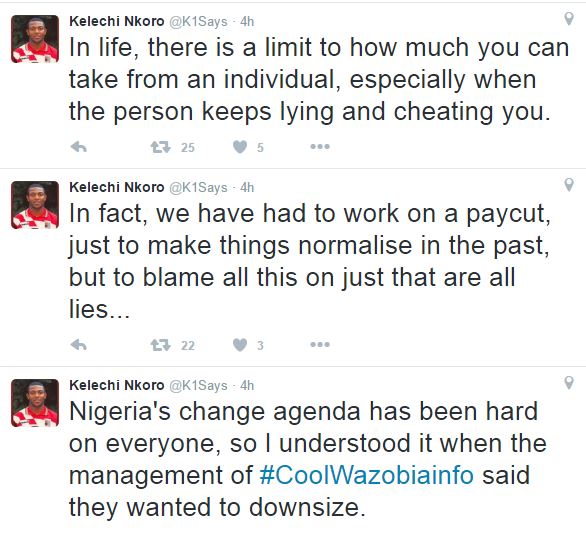The width and height of the screenshot is (586, 533).
Task: Click the 4h timestamp on first tweet
Action: coord(247,22)
